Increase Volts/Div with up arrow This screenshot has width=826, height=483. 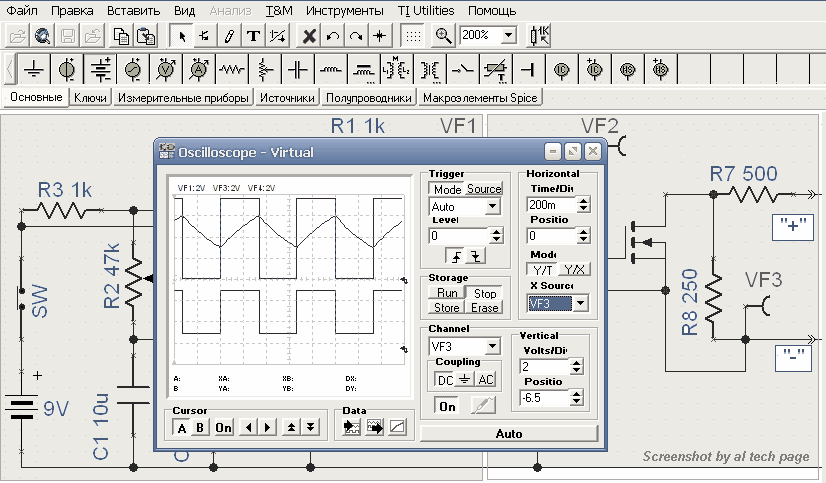576,362
